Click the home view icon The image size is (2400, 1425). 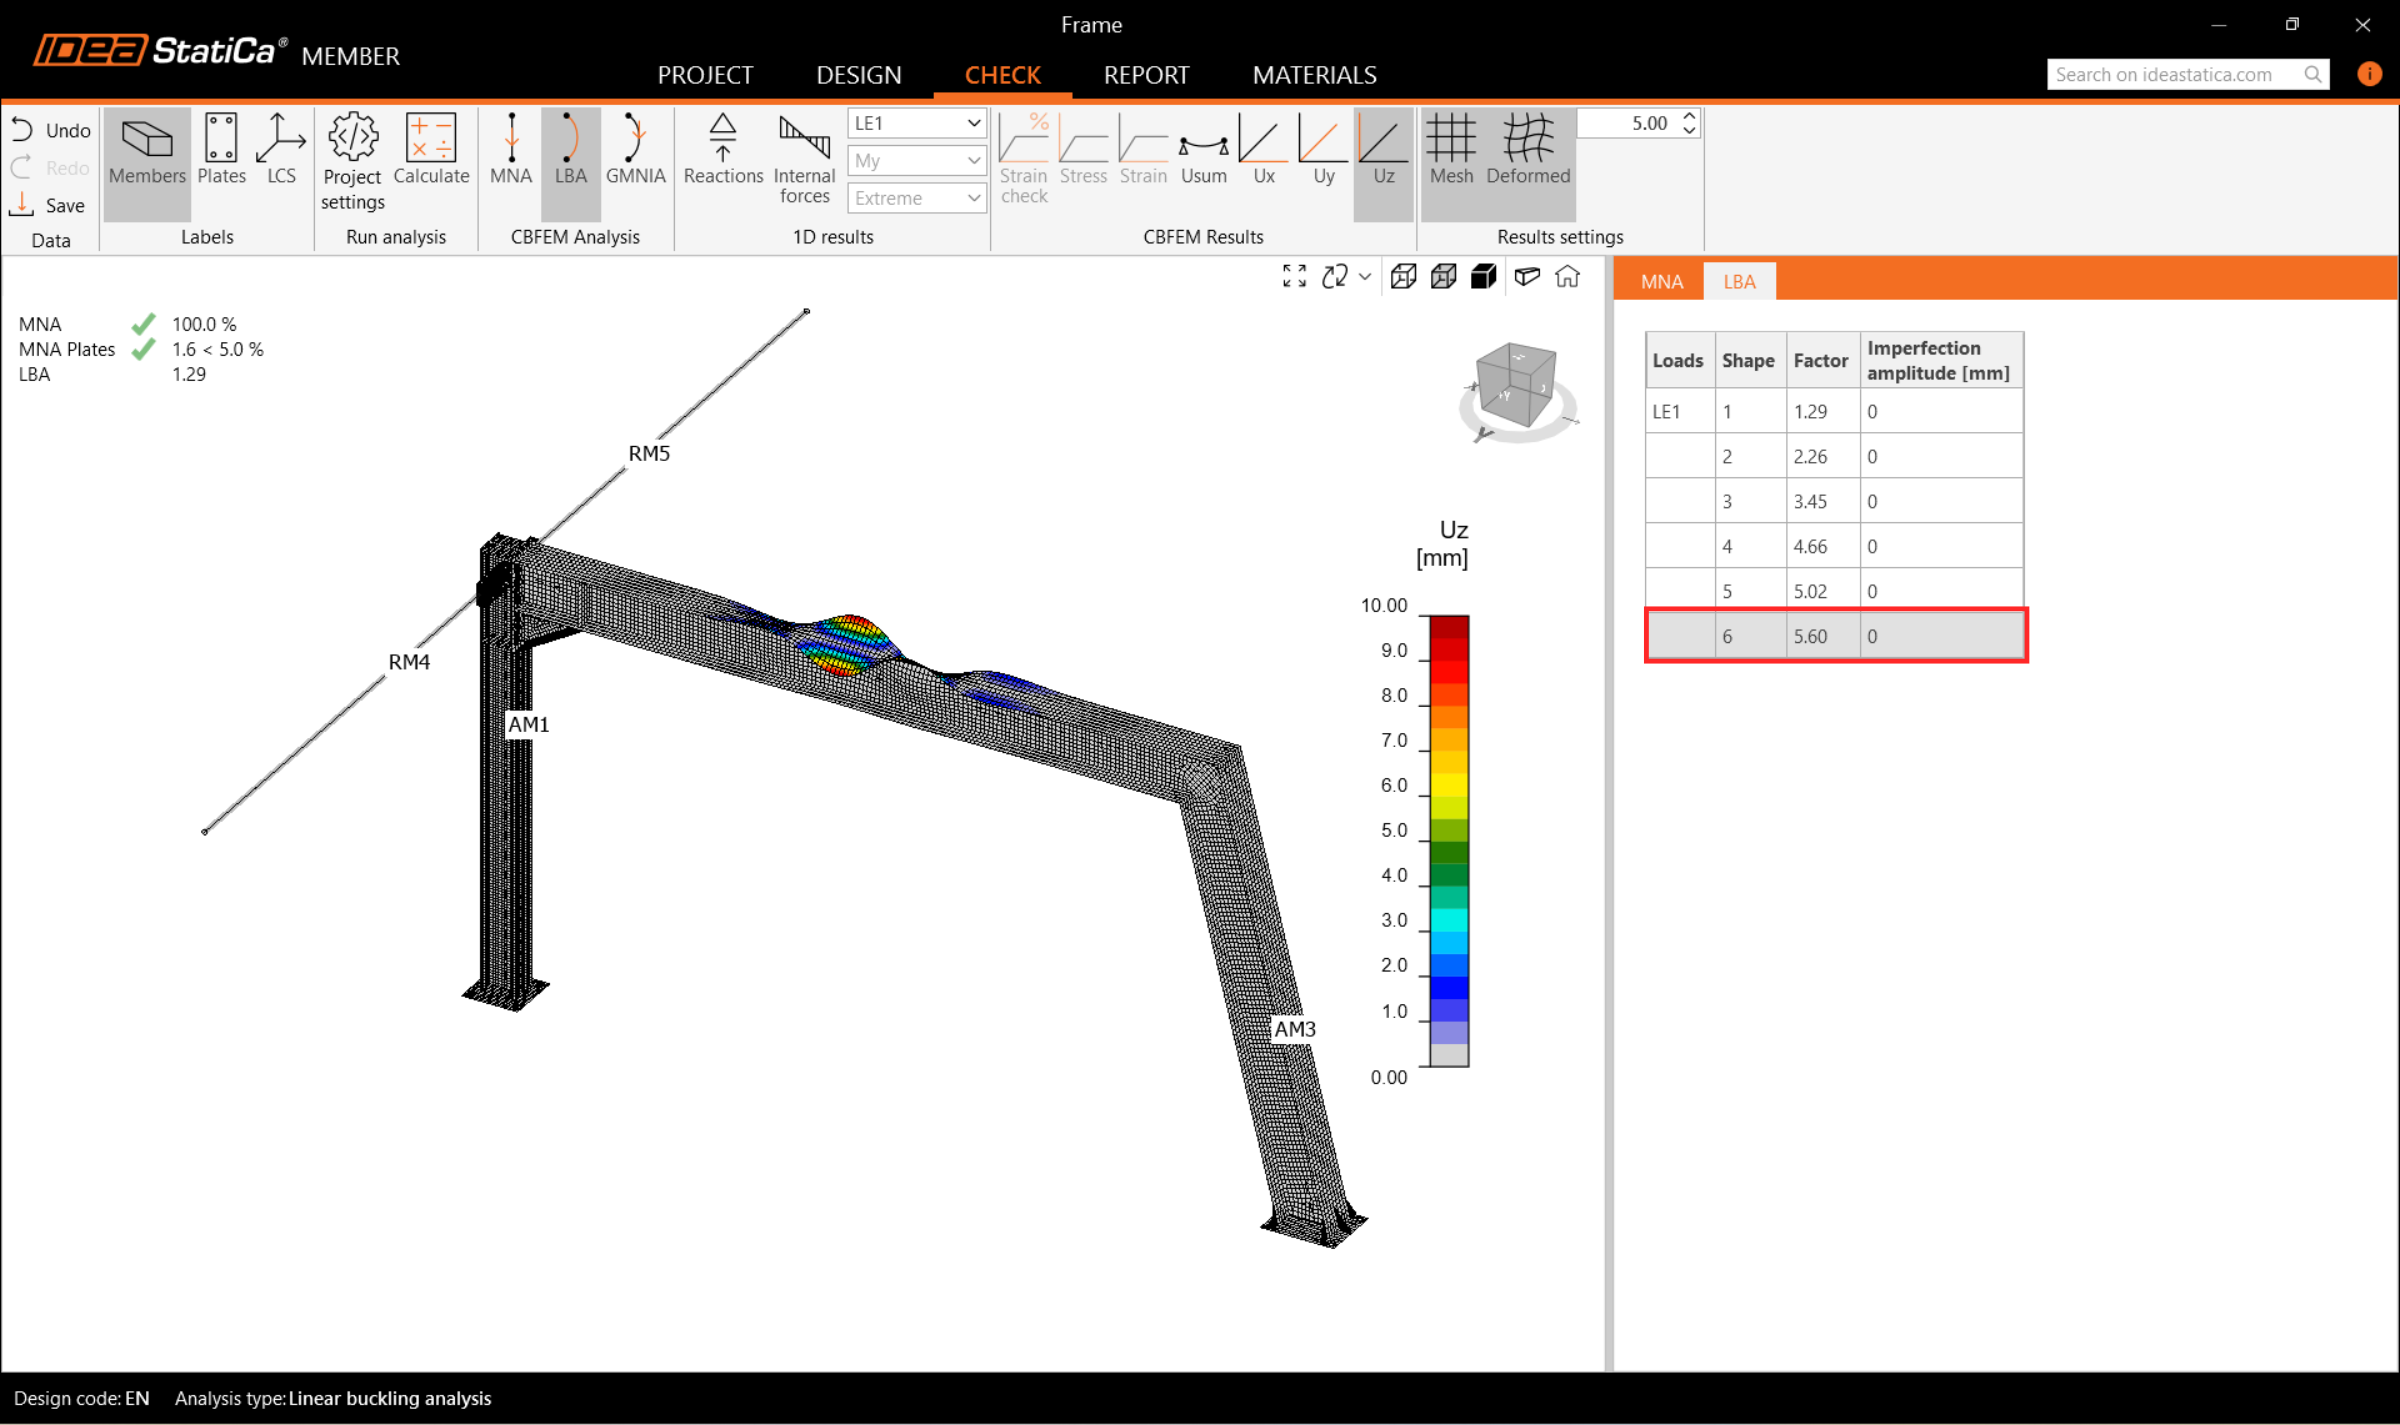pyautogui.click(x=1567, y=277)
